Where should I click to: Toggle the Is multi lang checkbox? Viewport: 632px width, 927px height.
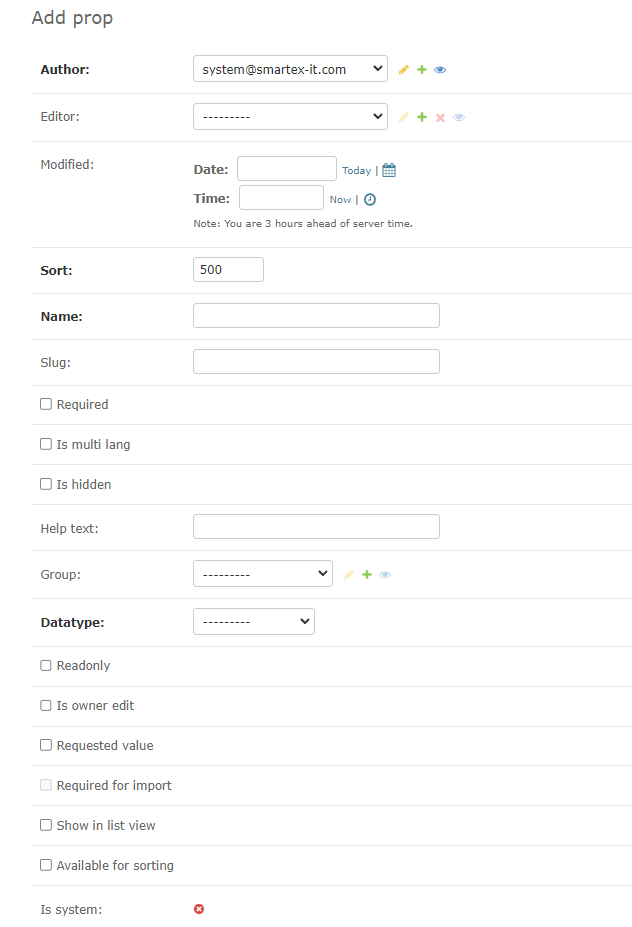[x=46, y=444]
